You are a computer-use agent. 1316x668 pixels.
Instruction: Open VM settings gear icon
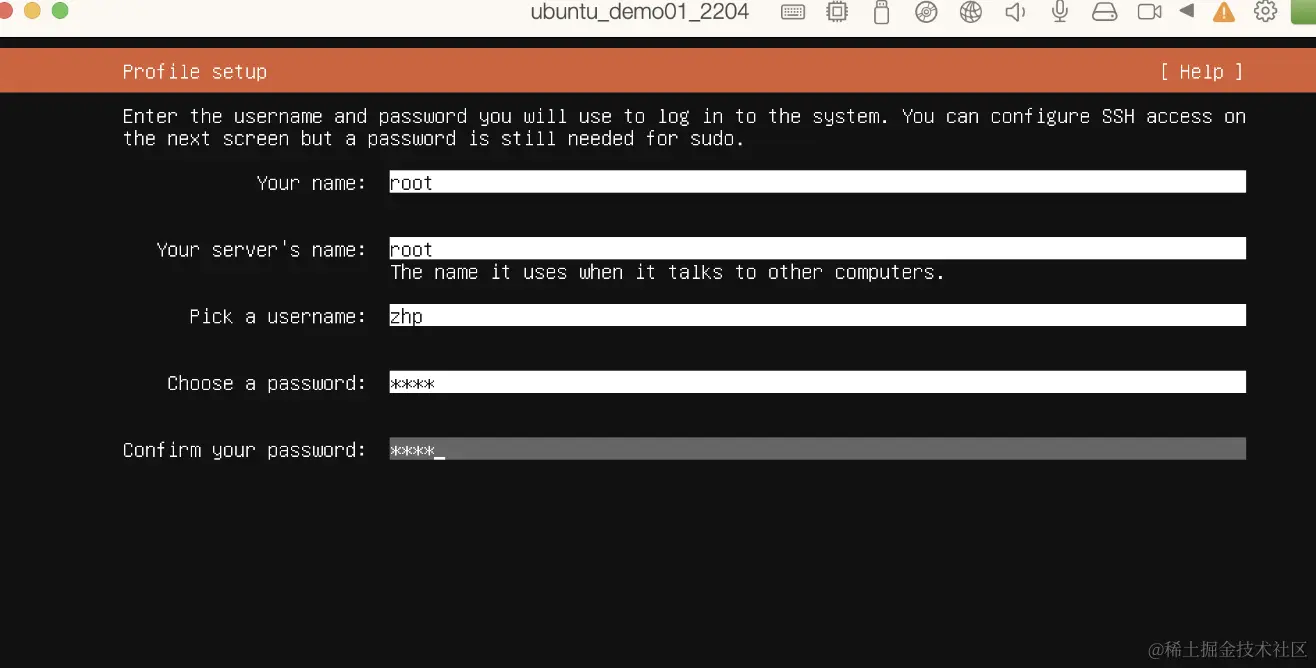click(1266, 12)
